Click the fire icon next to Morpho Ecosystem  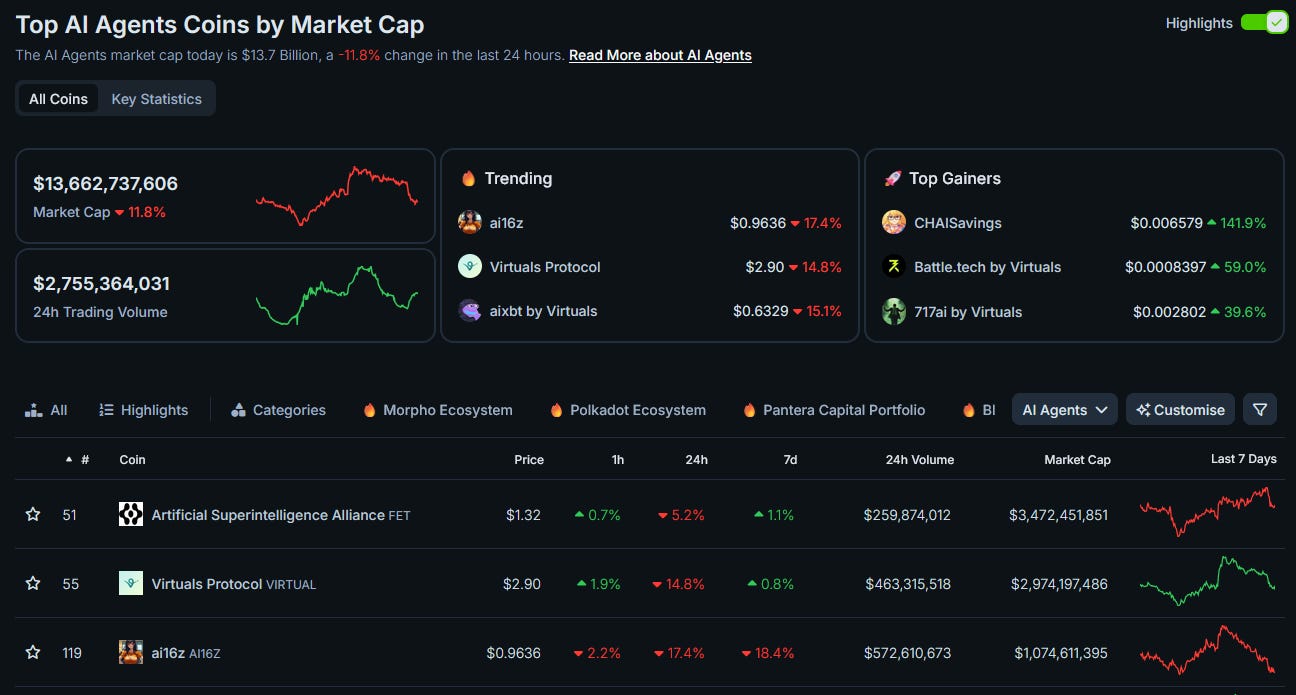(x=369, y=409)
